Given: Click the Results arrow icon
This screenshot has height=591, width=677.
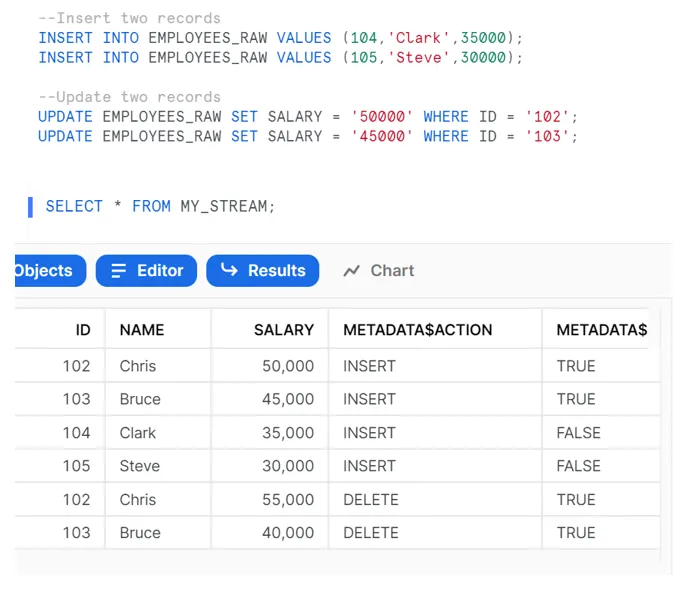Looking at the screenshot, I should tap(229, 271).
